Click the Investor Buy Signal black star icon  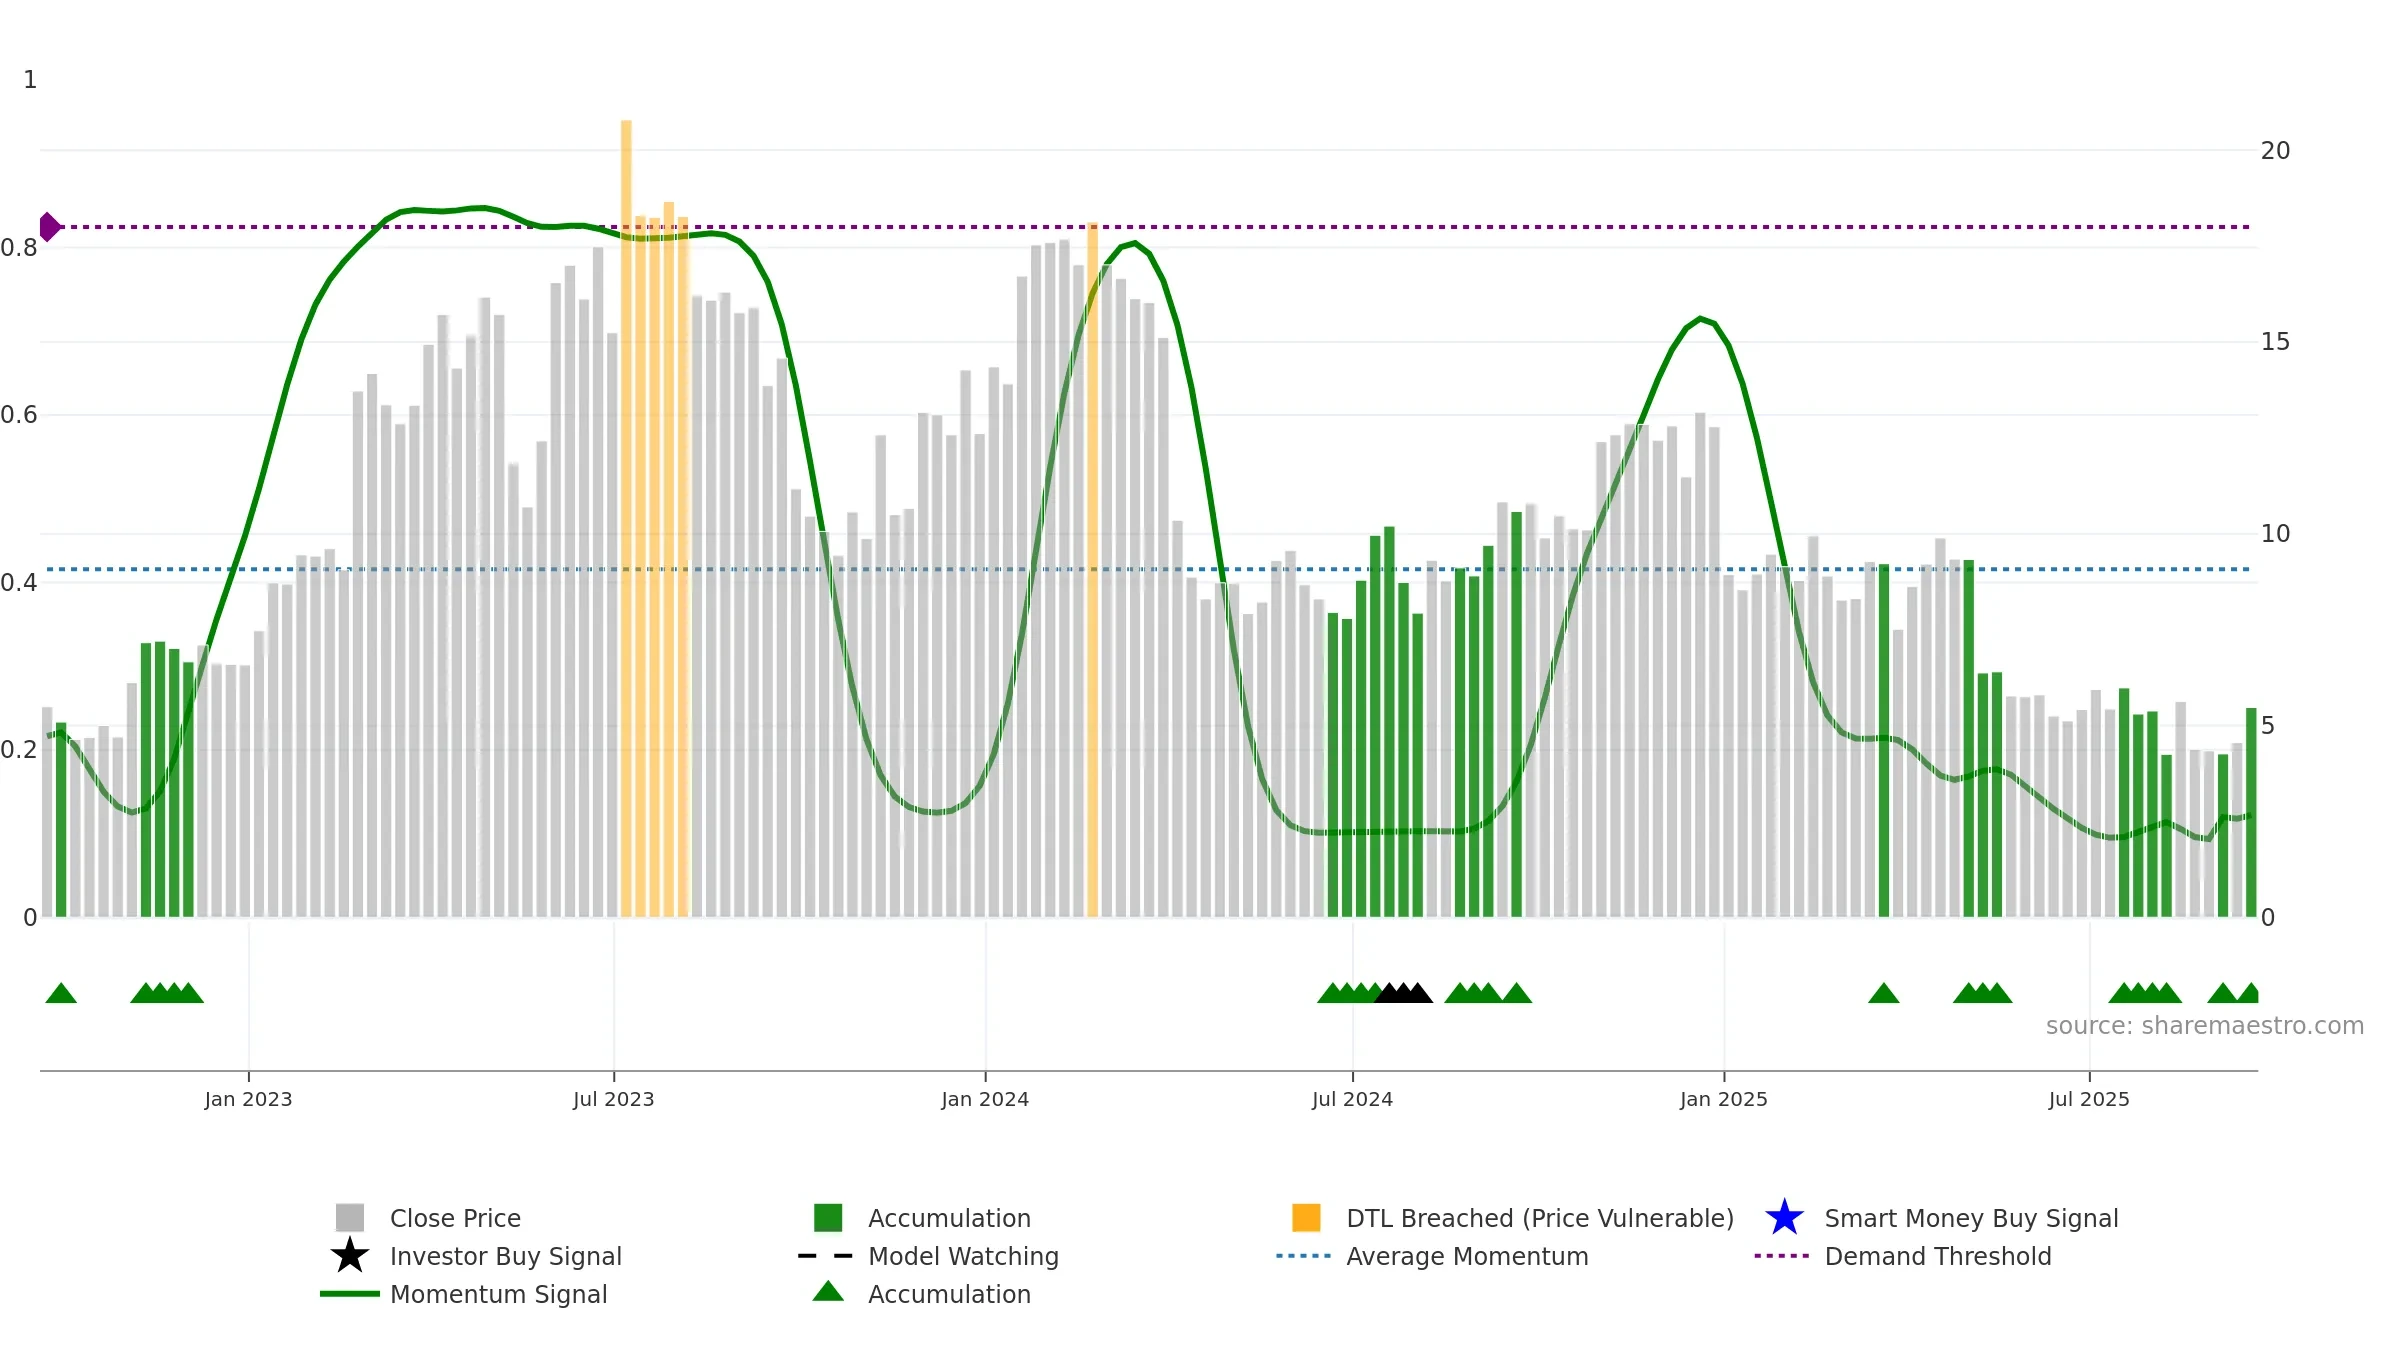(349, 1256)
